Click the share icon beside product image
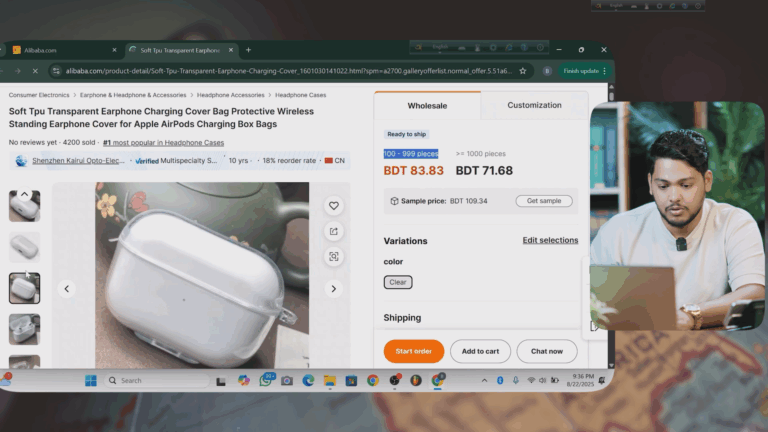This screenshot has width=768, height=432. click(x=334, y=231)
